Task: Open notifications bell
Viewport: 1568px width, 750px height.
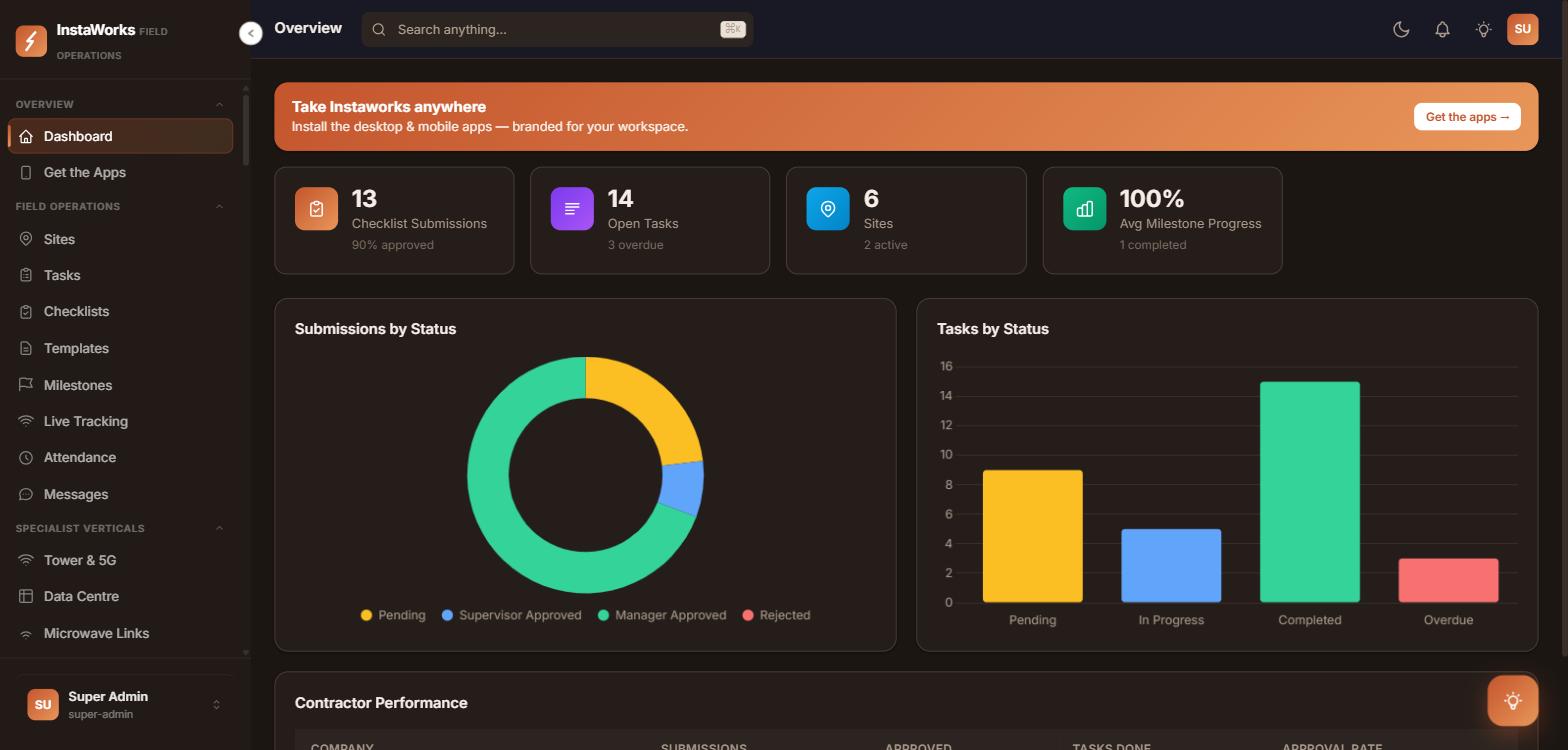Action: (x=1442, y=29)
